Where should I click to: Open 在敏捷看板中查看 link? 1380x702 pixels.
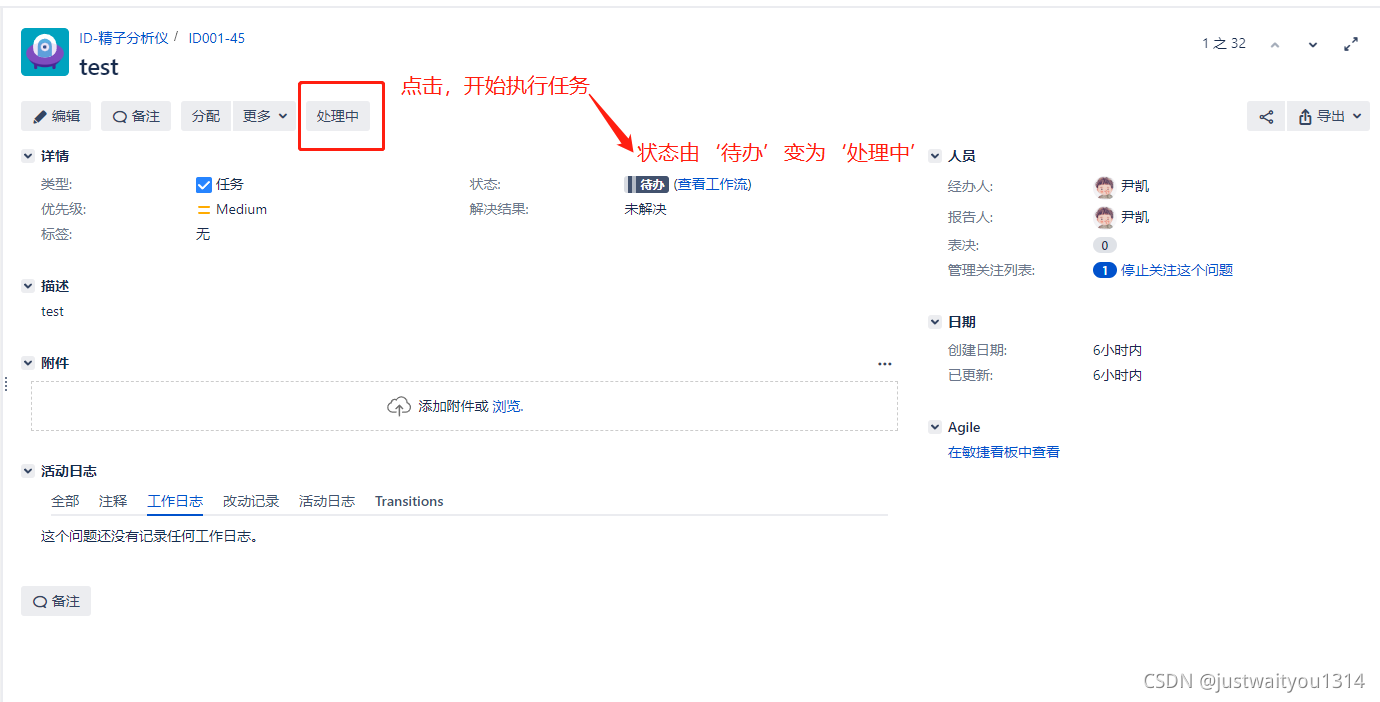coord(1004,452)
